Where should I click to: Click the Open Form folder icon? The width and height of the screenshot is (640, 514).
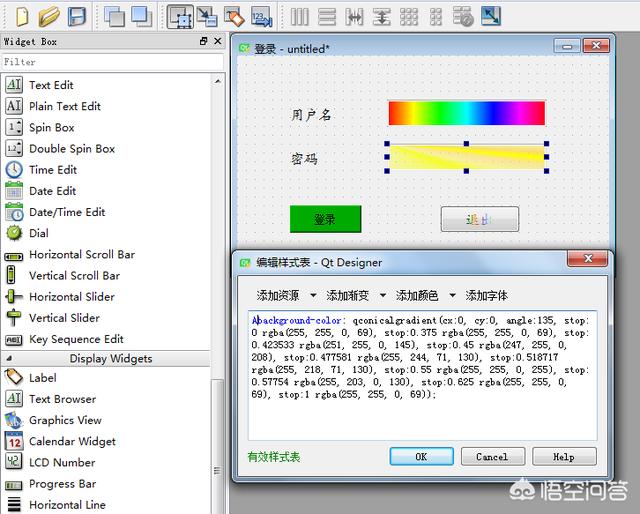pos(49,17)
